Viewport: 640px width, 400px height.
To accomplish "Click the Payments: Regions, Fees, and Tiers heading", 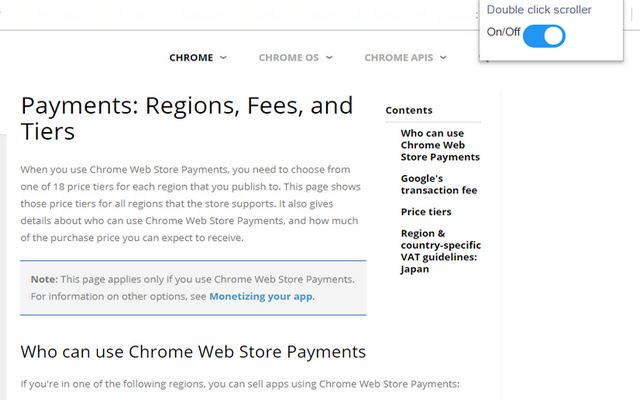I will click(x=187, y=118).
